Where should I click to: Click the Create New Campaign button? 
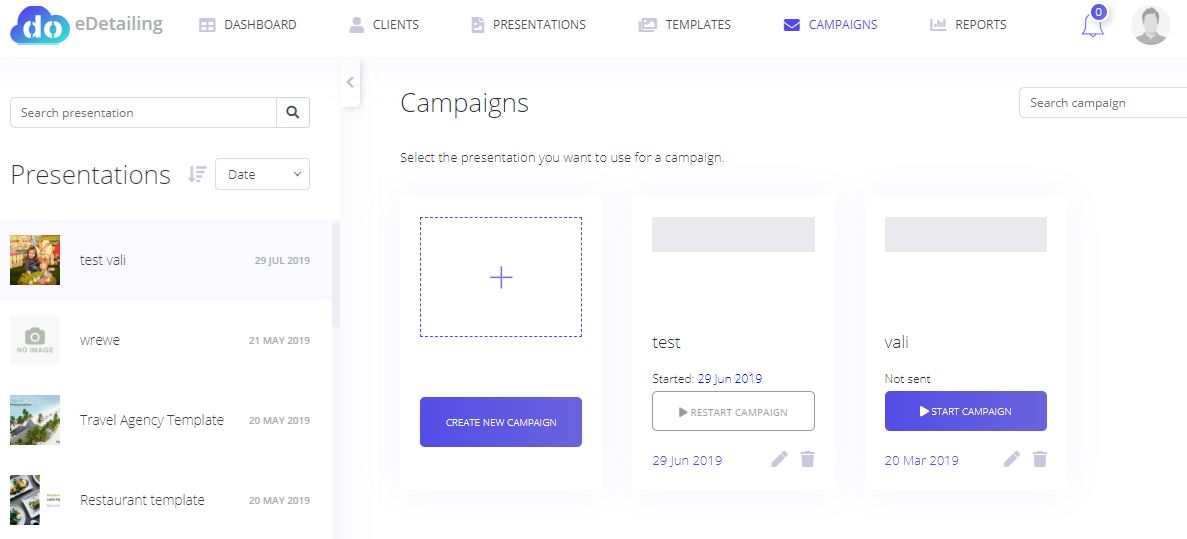point(501,422)
